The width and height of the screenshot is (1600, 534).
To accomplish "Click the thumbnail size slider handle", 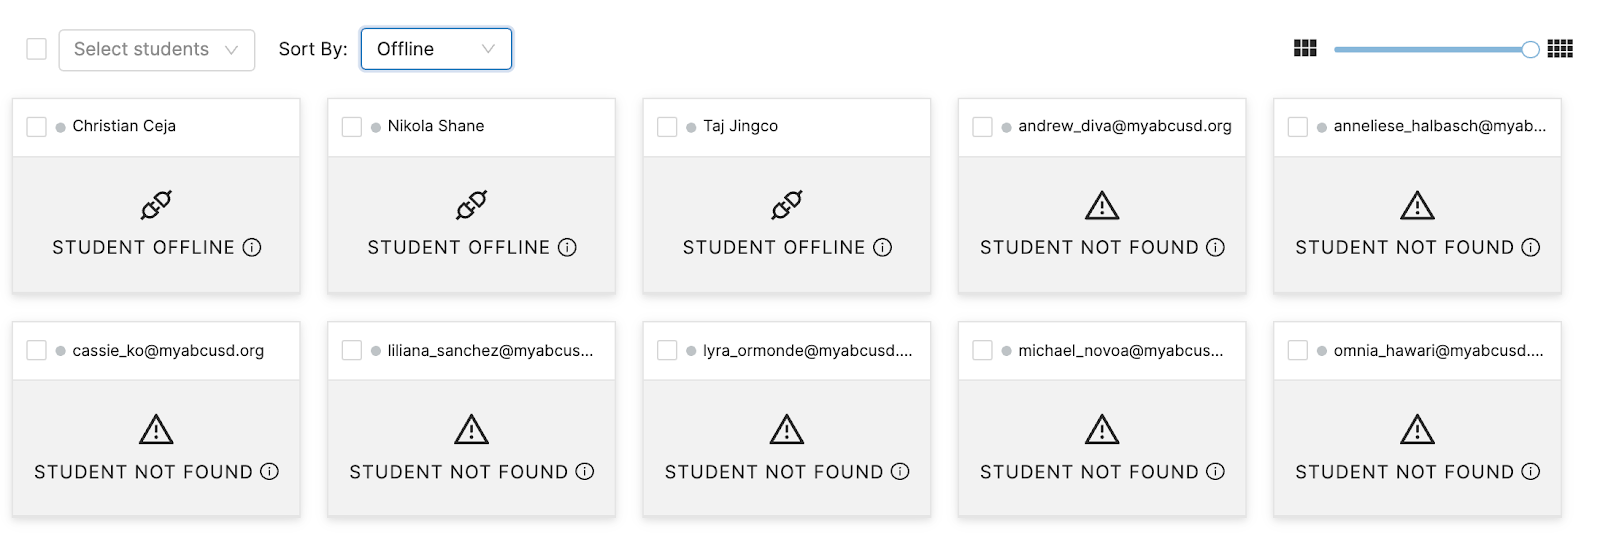I will 1530,49.
